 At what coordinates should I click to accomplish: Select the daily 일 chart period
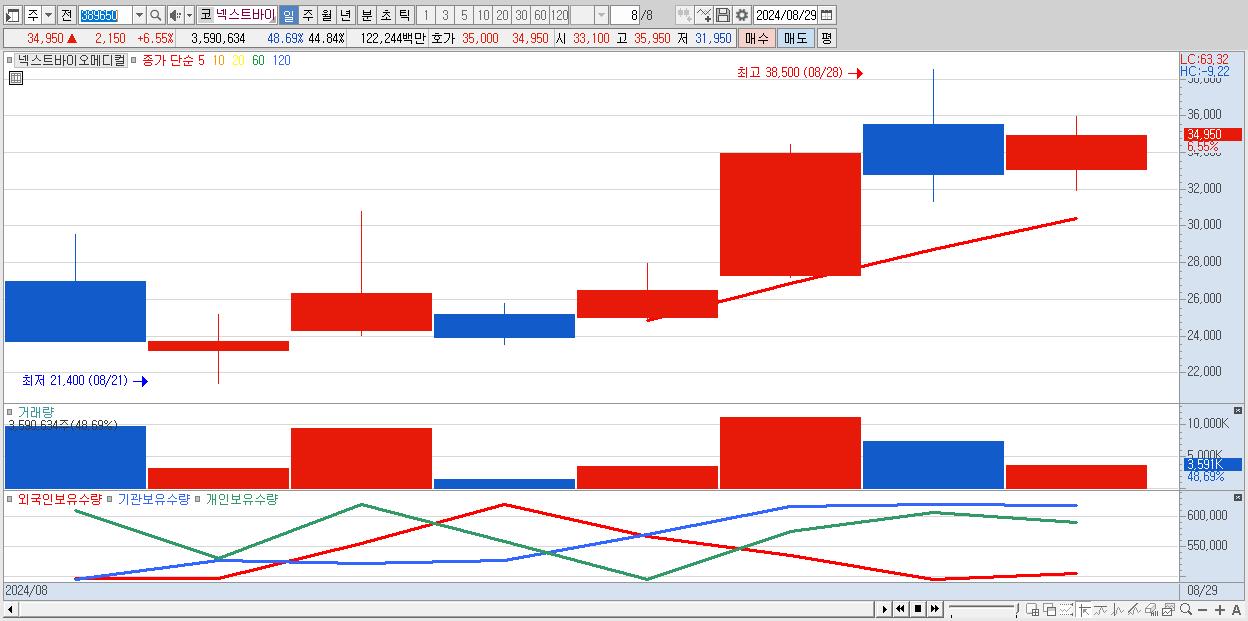click(287, 15)
